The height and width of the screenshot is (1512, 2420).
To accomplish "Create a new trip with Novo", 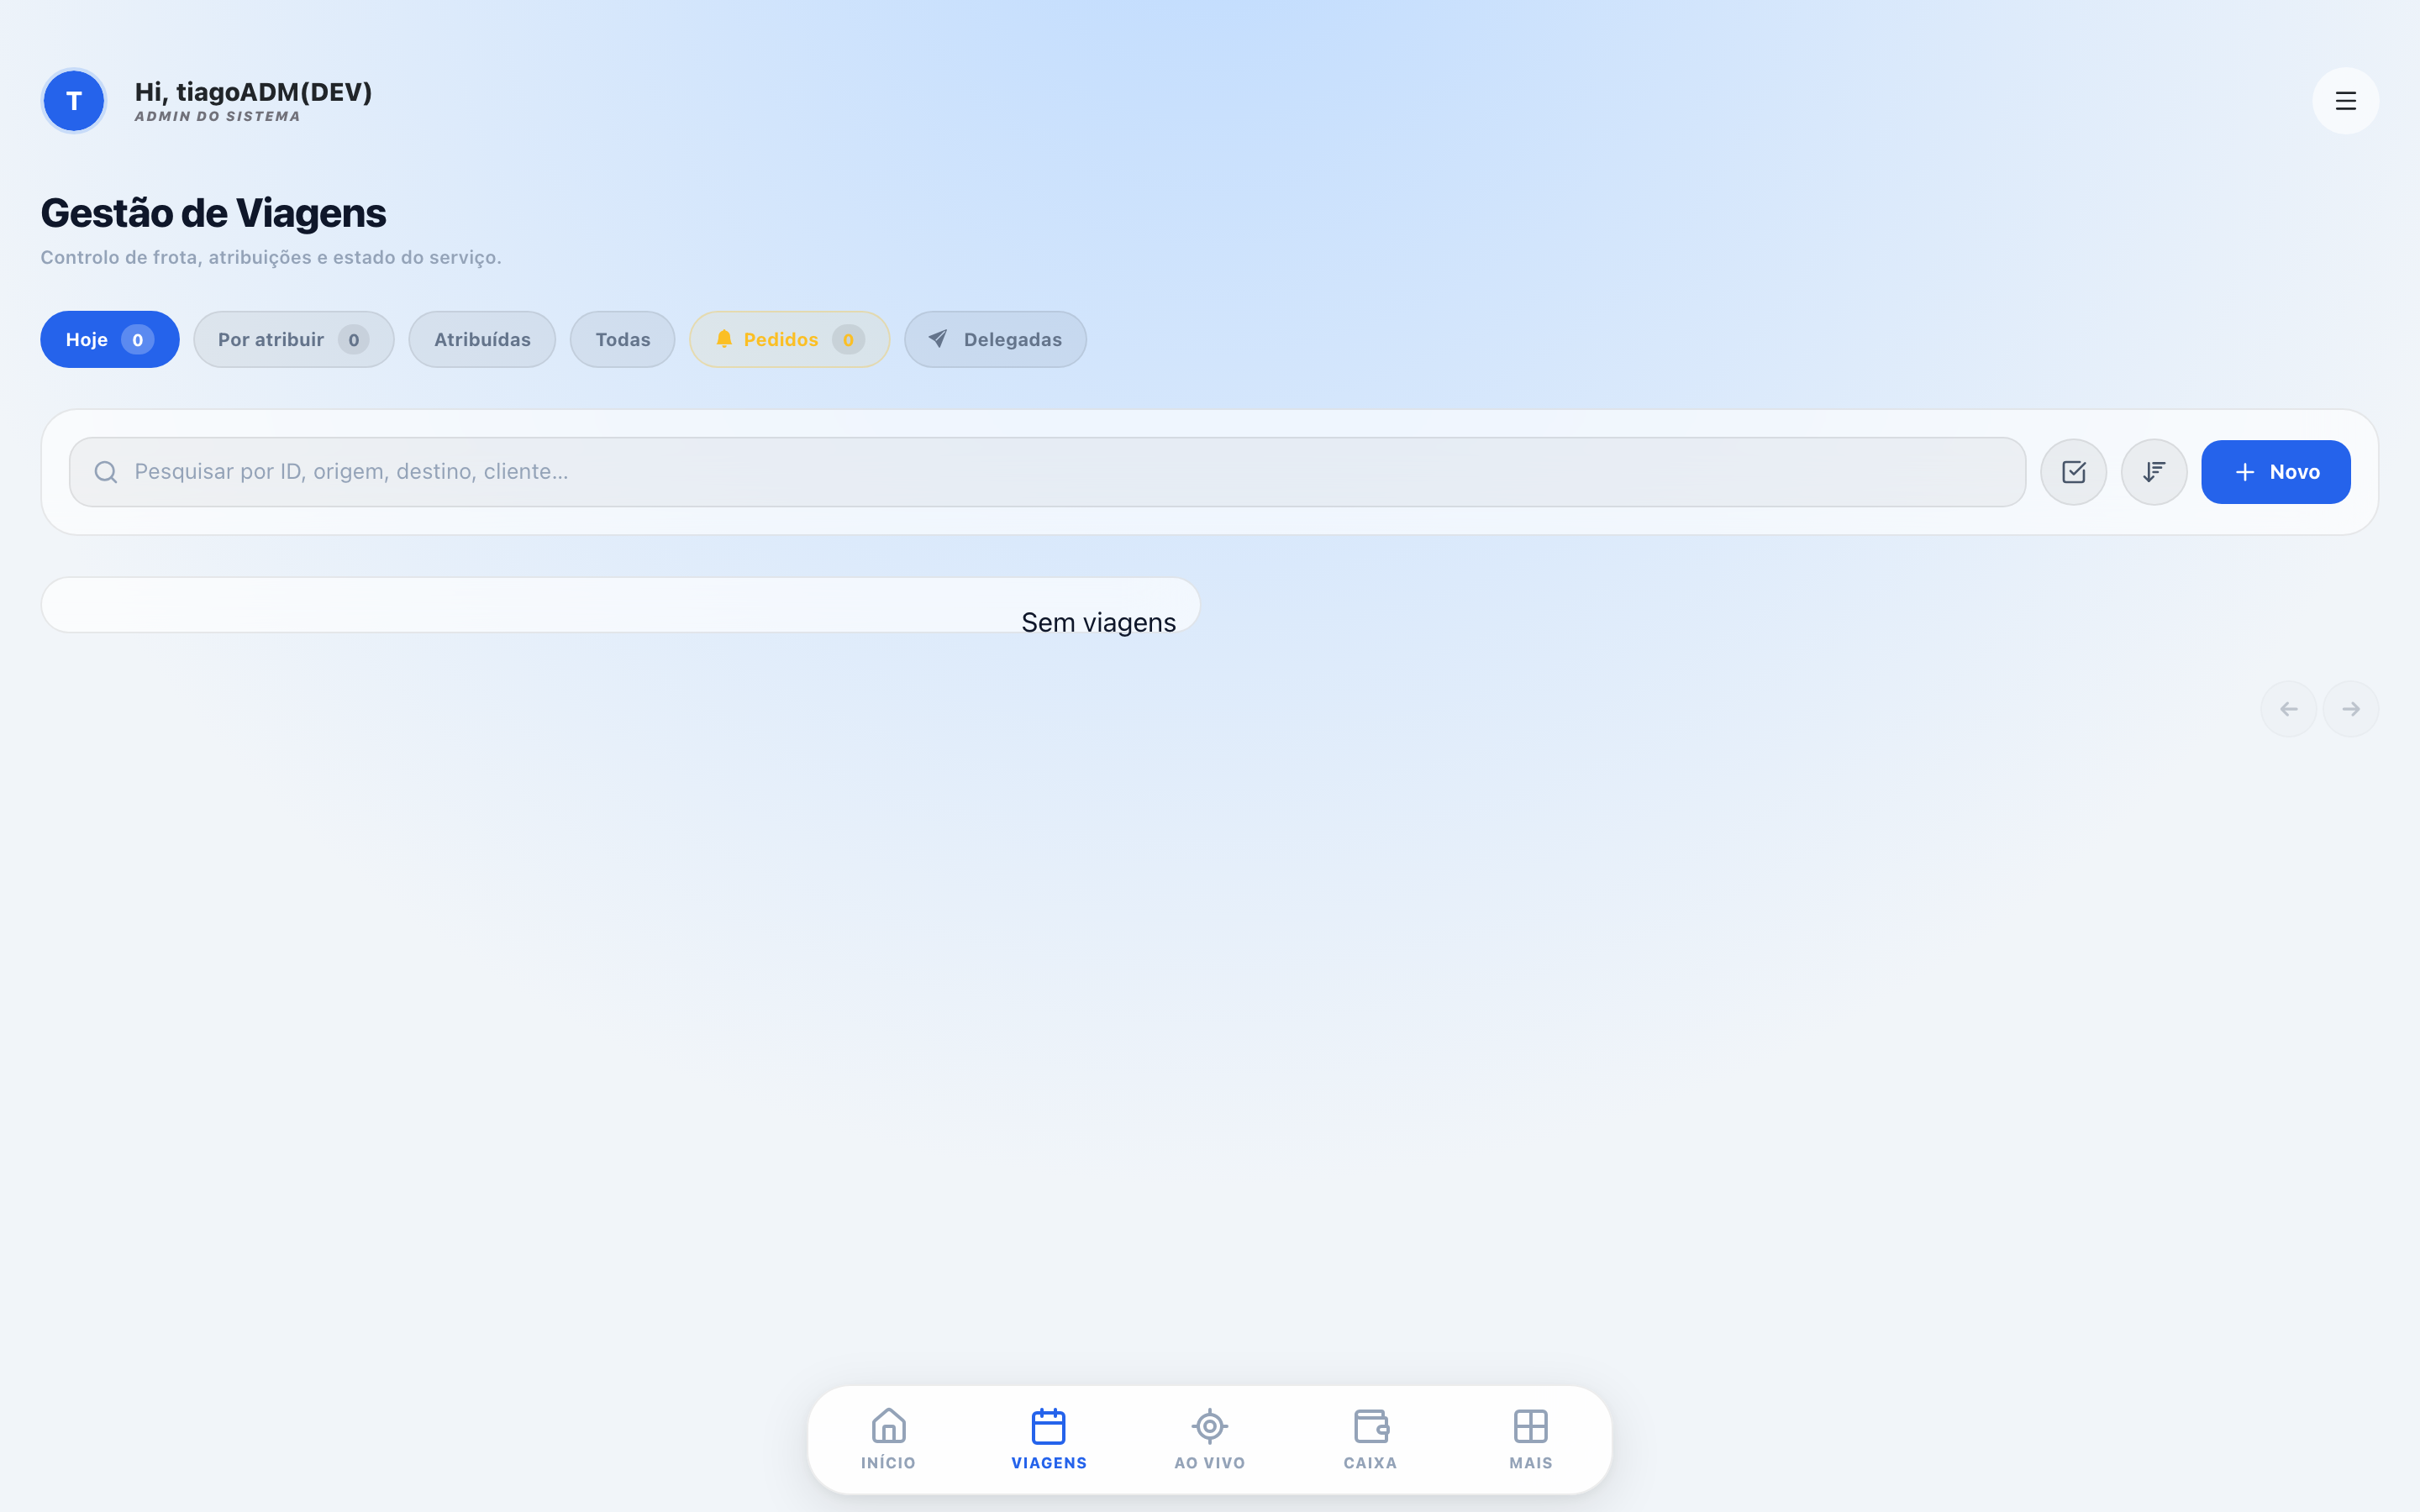I will (x=2276, y=472).
